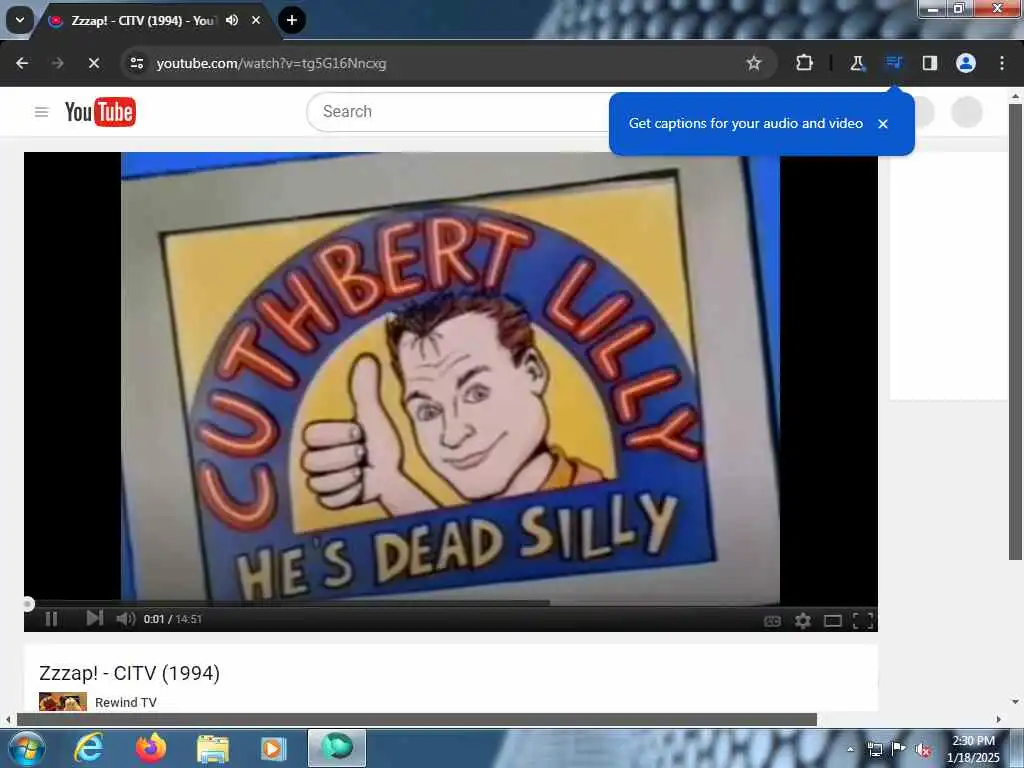Open the Extensions puzzle icon
Screen dimensions: 1024x768
[x=805, y=63]
